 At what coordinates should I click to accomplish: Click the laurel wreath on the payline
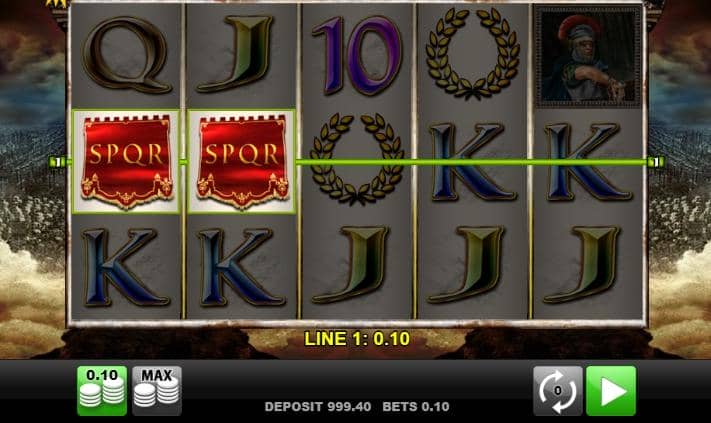point(357,159)
